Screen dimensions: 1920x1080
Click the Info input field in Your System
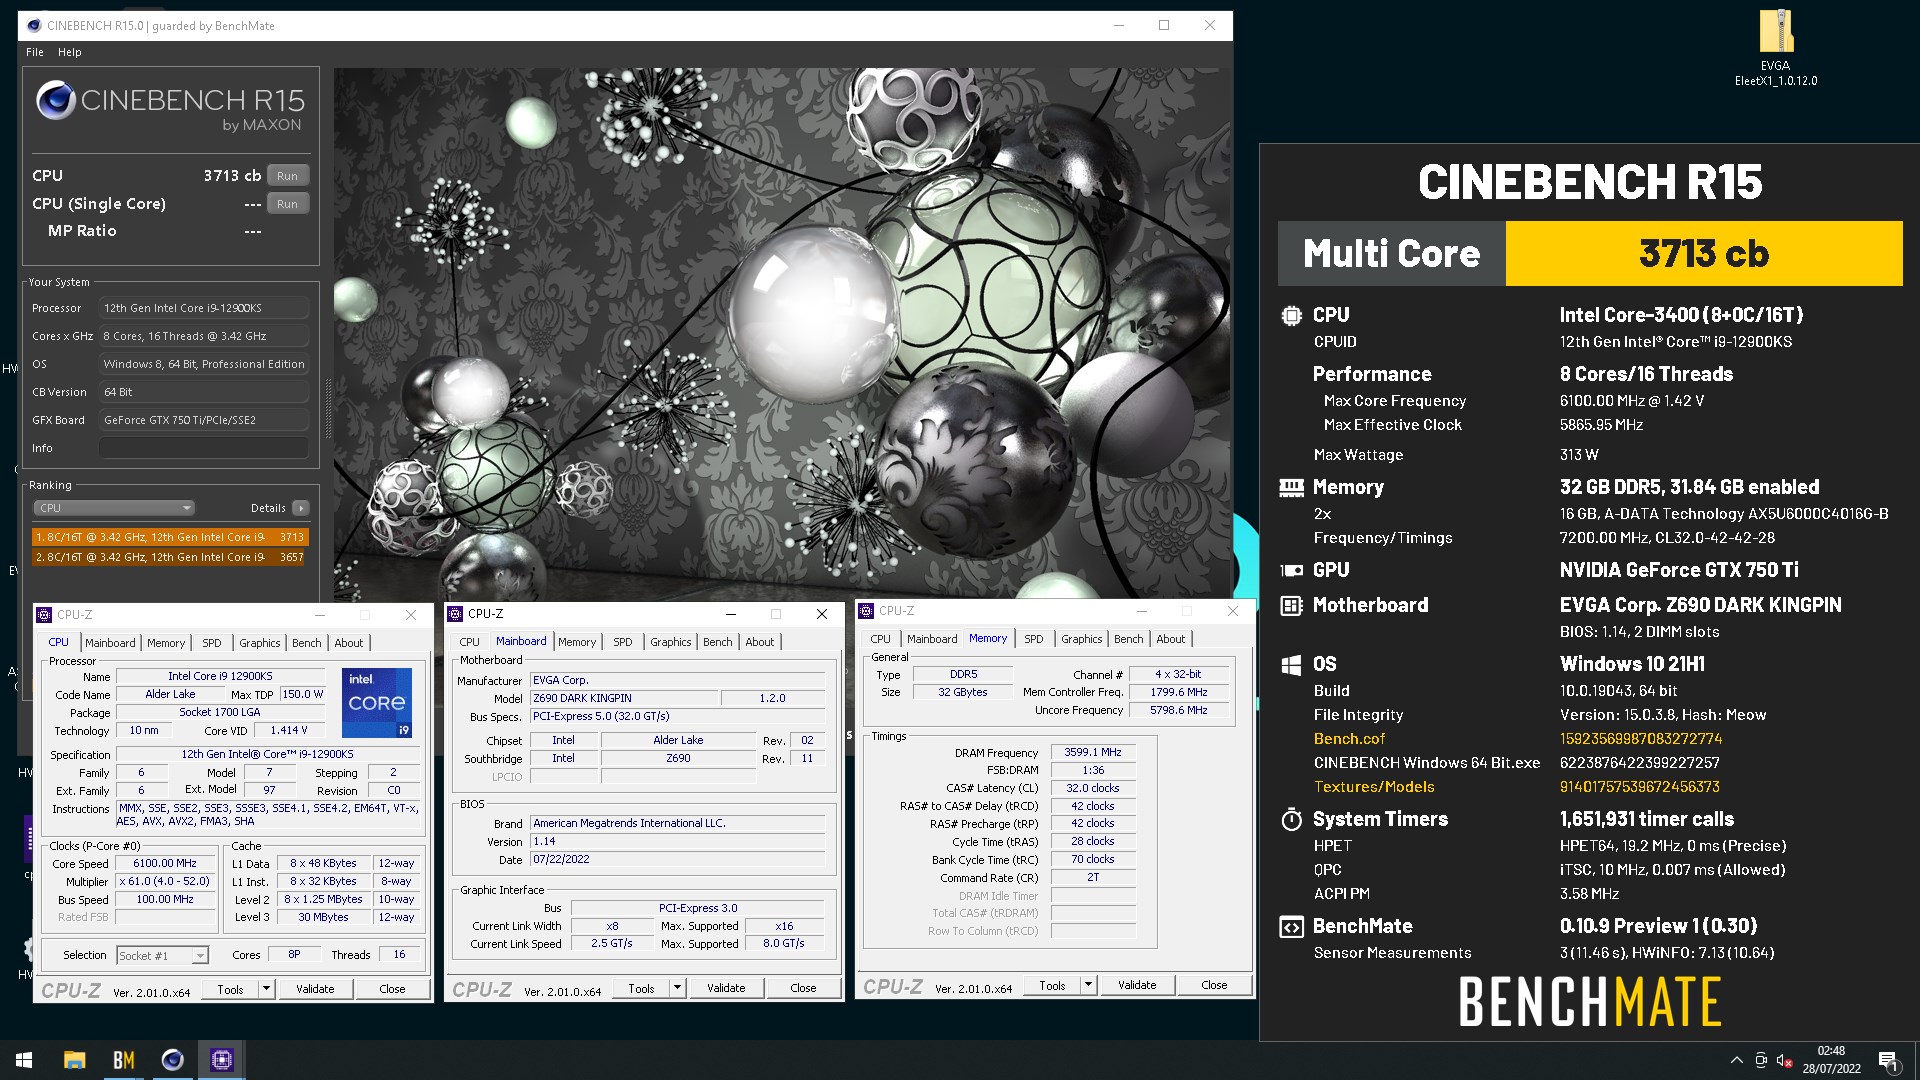tap(204, 448)
